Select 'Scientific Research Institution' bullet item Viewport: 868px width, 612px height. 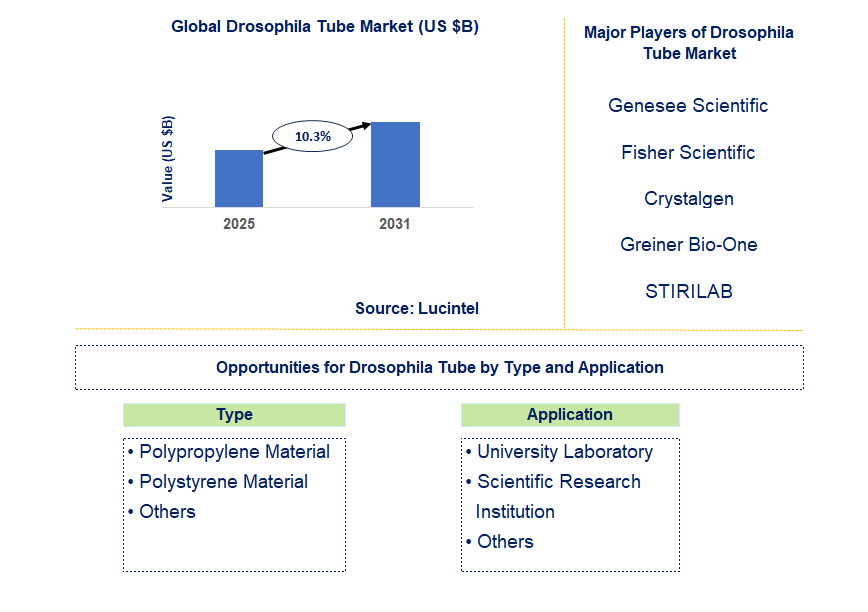pyautogui.click(x=553, y=496)
